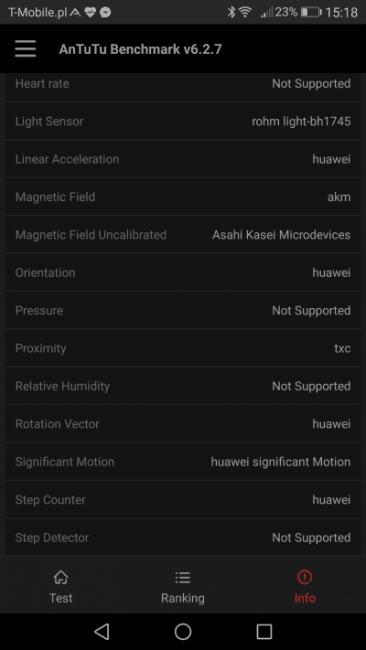Viewport: 366px width, 650px height.
Task: Tap the battery indicator icon
Action: (311, 12)
